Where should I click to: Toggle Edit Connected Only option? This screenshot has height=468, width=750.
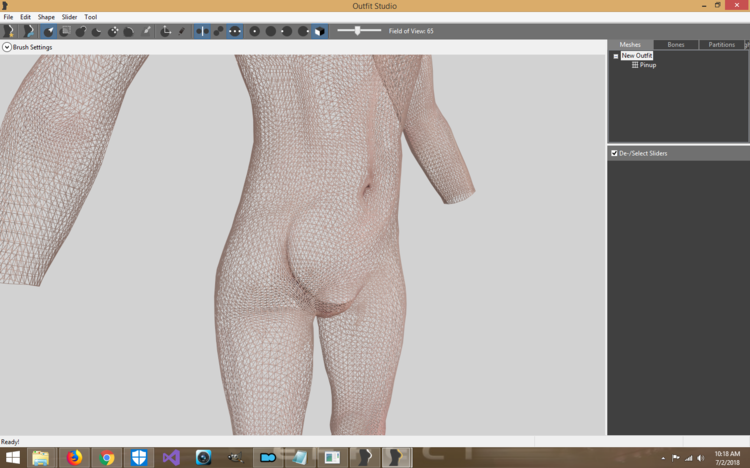pyautogui.click(x=219, y=31)
